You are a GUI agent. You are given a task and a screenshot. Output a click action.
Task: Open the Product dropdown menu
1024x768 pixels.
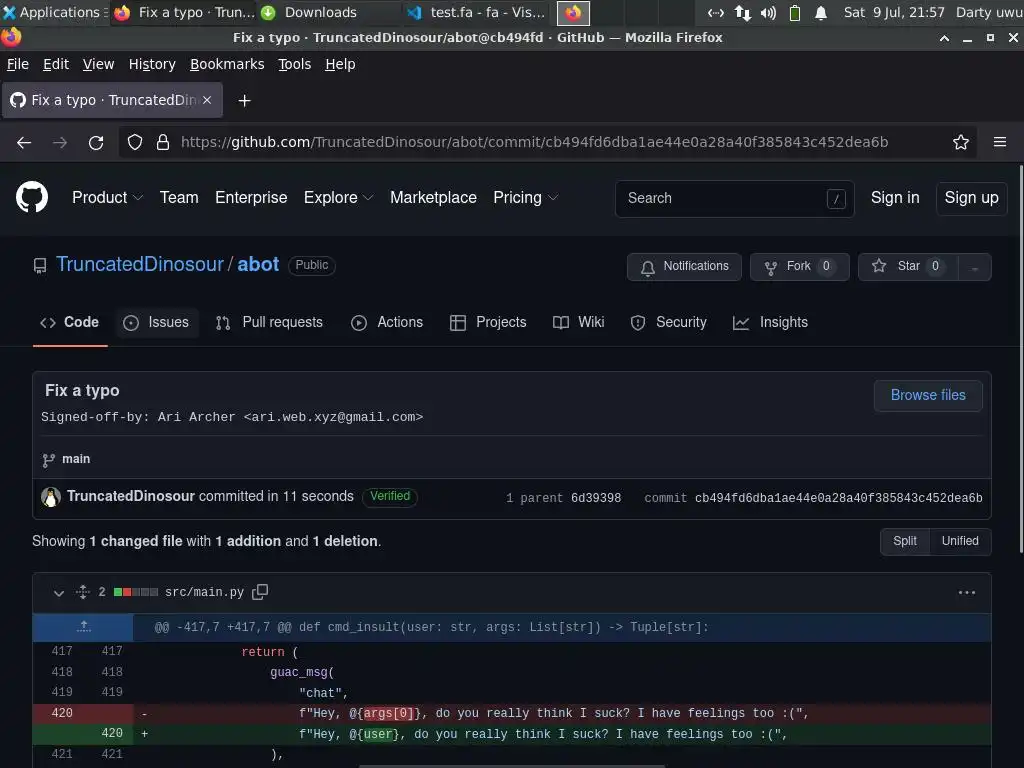[x=107, y=197]
